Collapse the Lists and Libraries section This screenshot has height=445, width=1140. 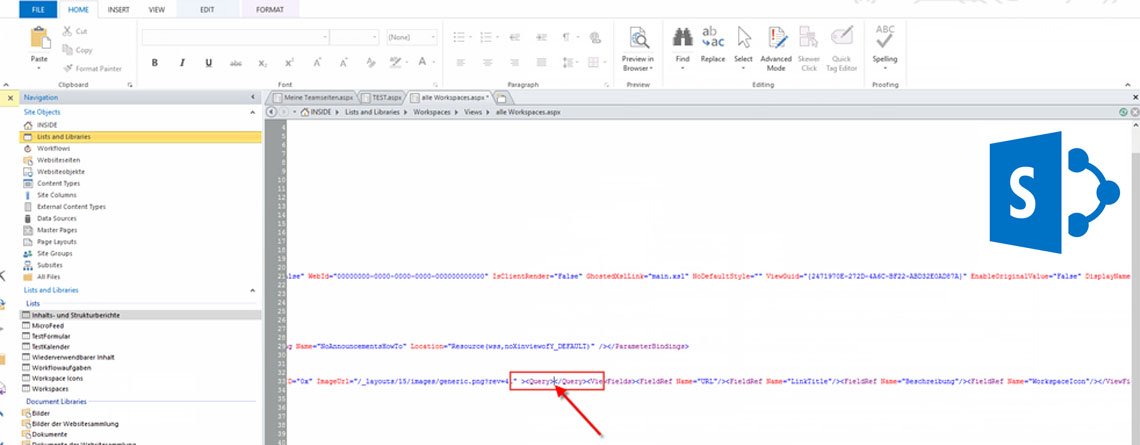click(253, 290)
